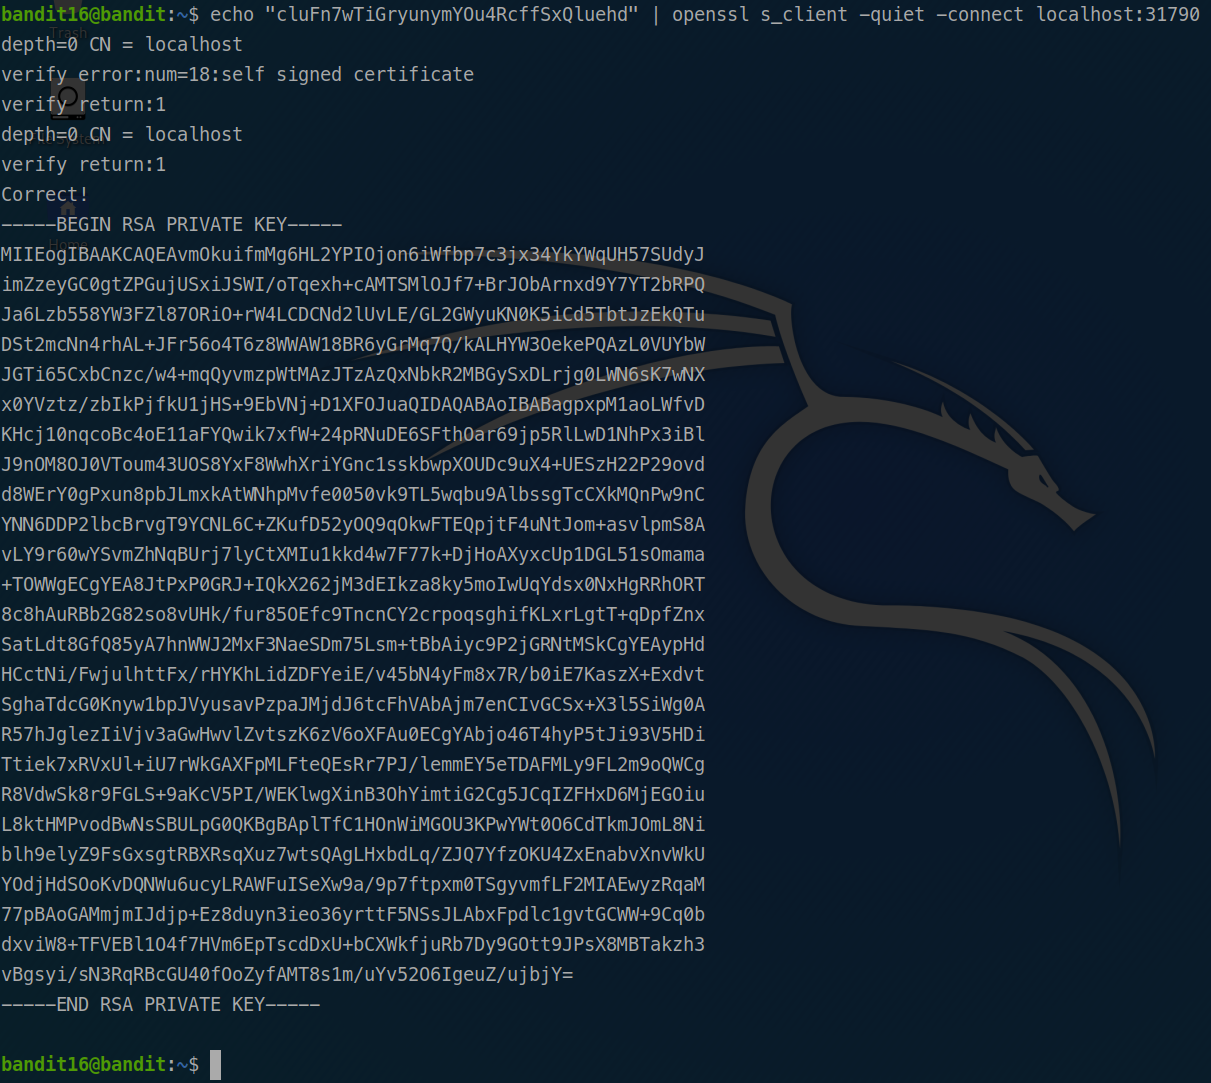Click the BEGIN RSA PRIVATE KEY header

[x=171, y=224]
